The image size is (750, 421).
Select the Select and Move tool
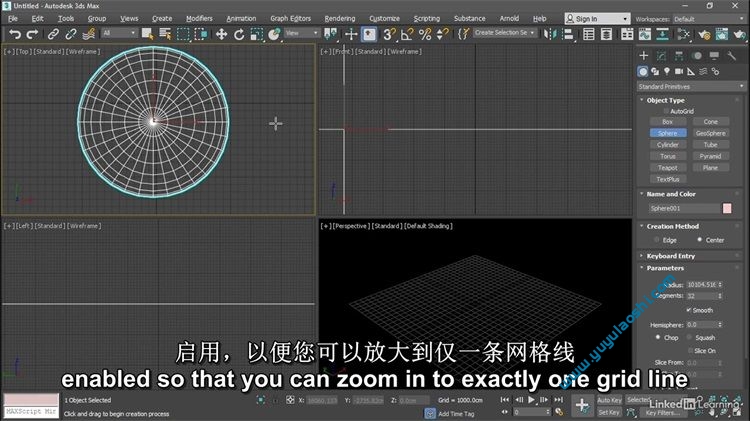click(x=221, y=34)
